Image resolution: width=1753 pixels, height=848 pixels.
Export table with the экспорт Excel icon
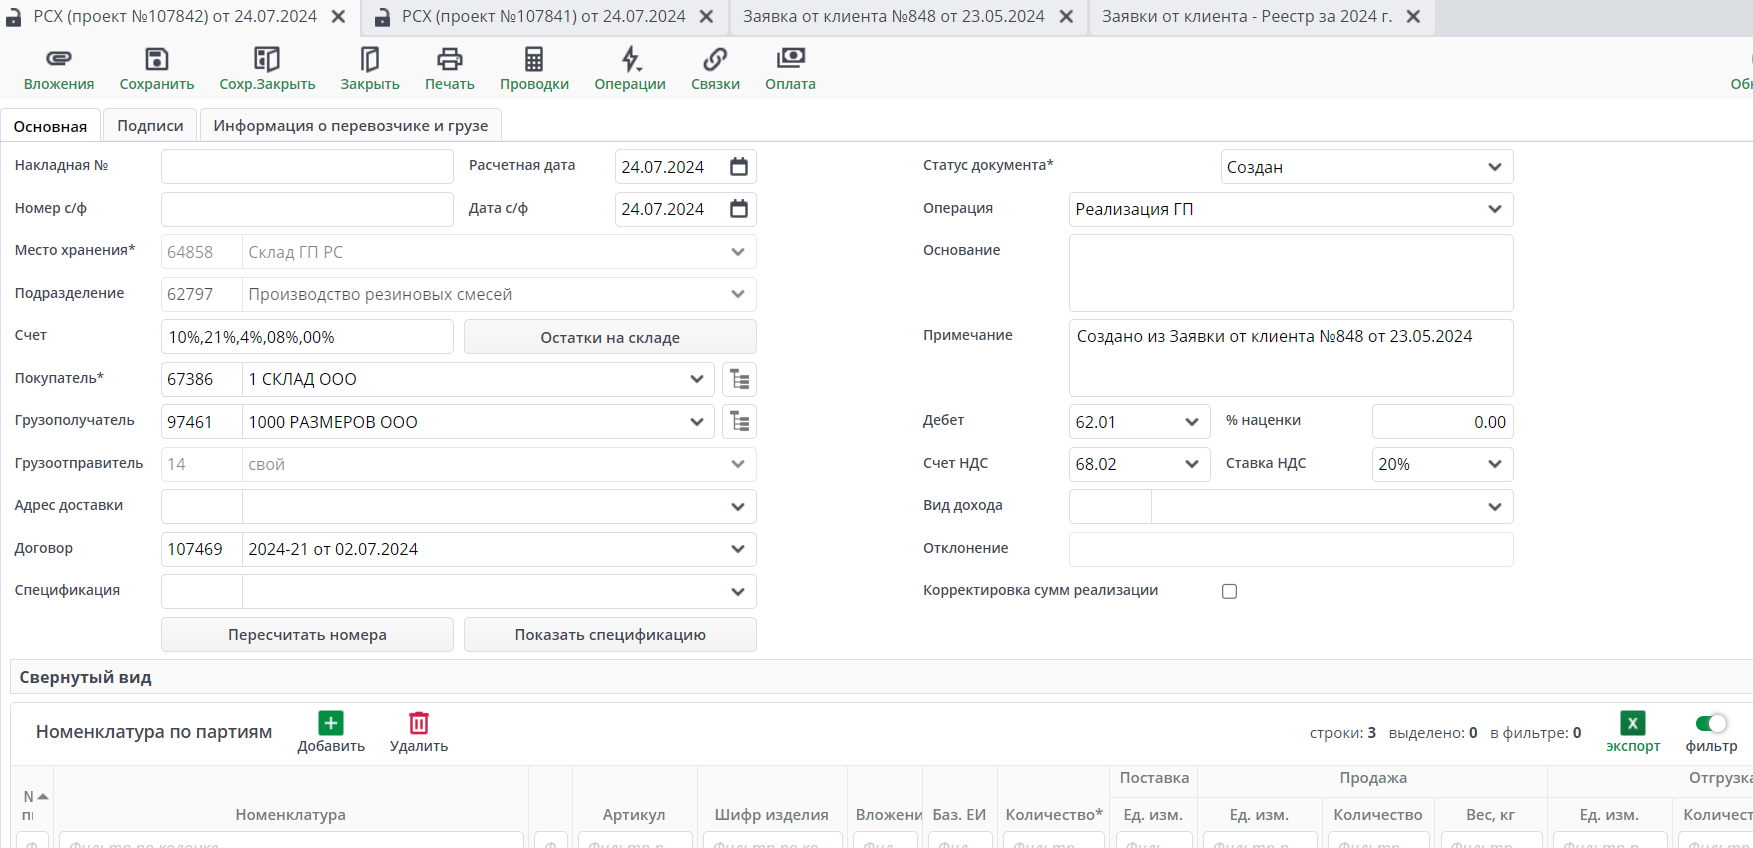[x=1632, y=723]
